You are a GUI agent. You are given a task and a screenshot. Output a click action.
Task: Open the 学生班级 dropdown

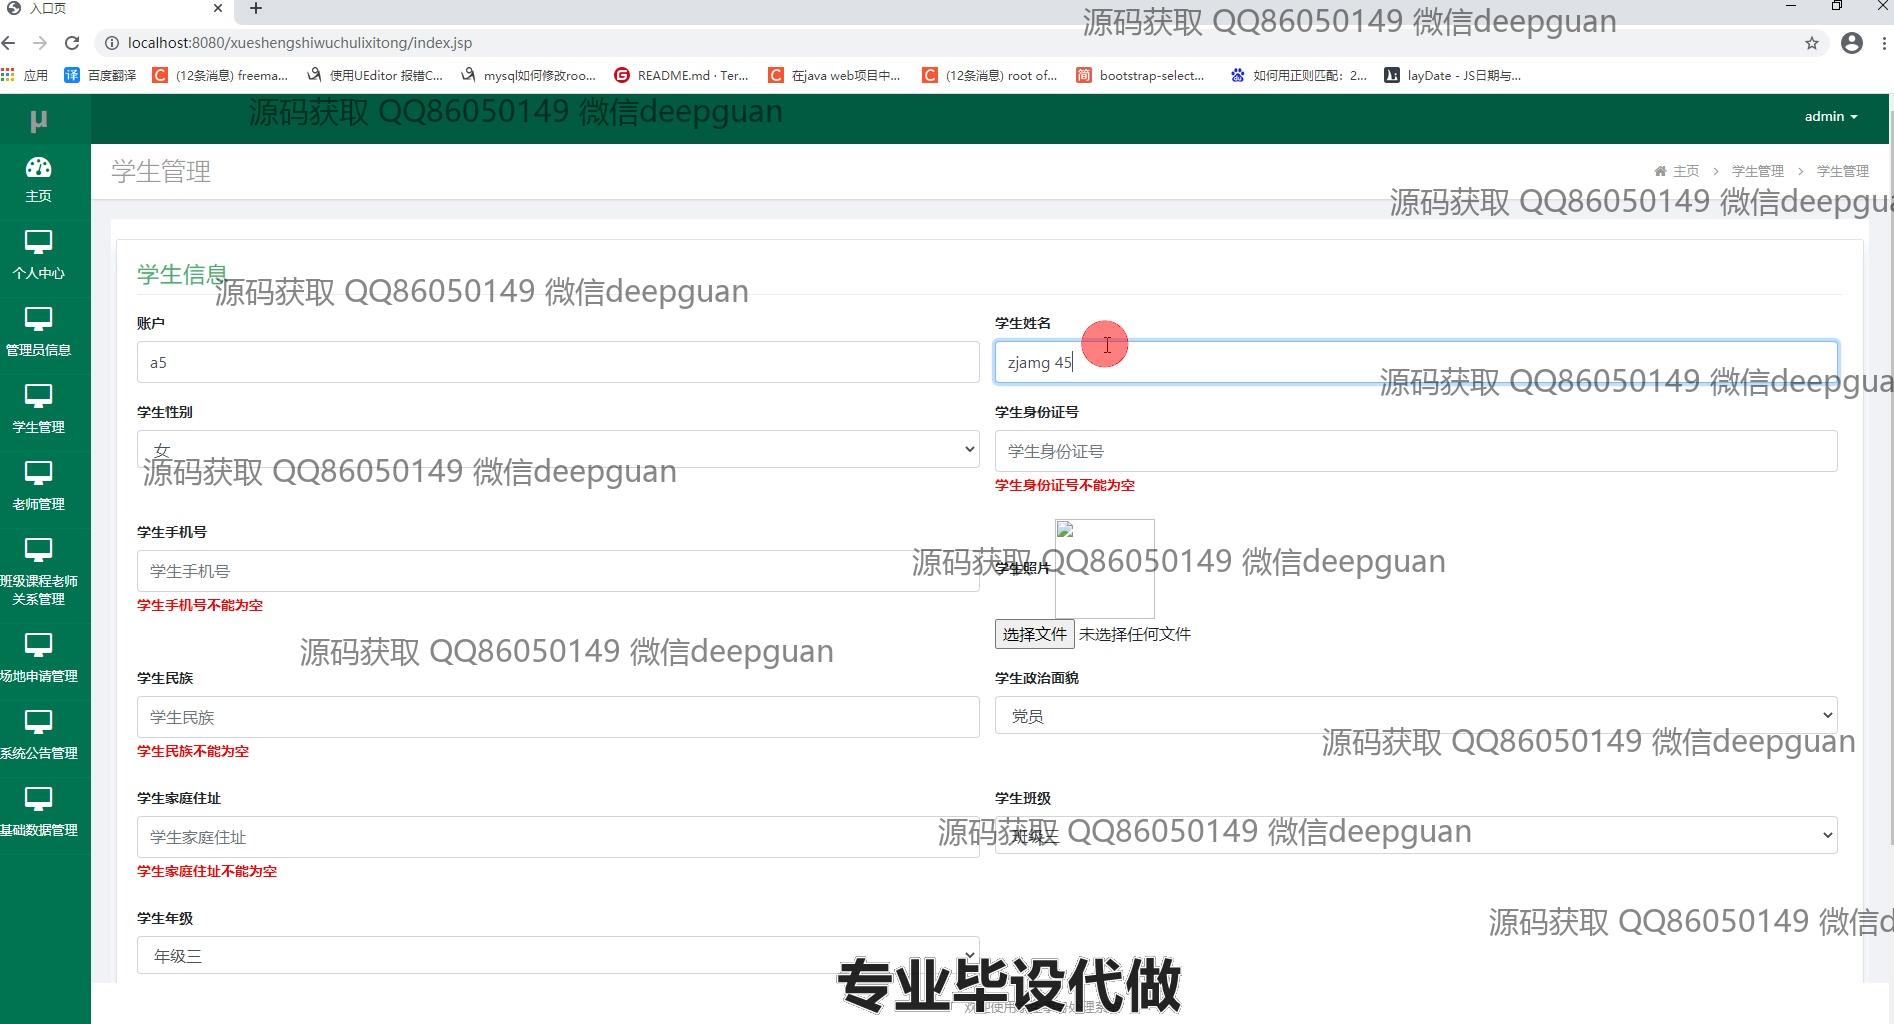click(x=1415, y=835)
